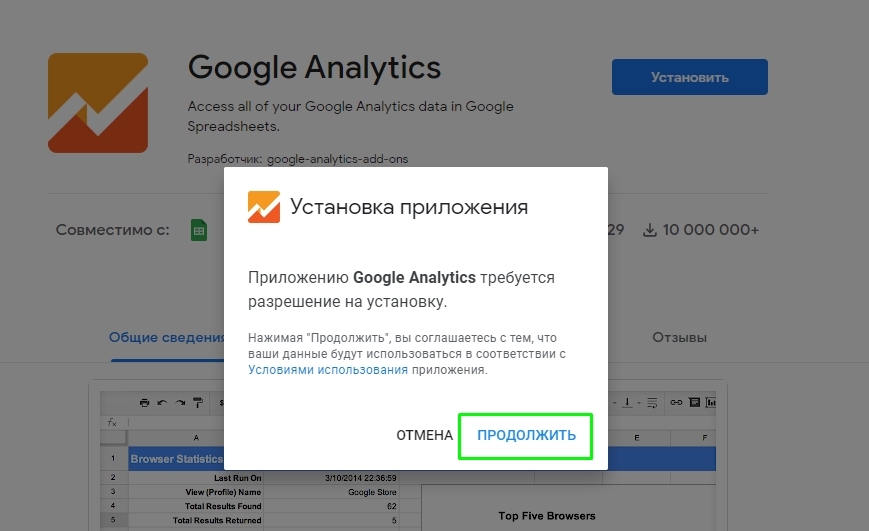Click the green Google Sheets compatibility icon

(x=199, y=230)
